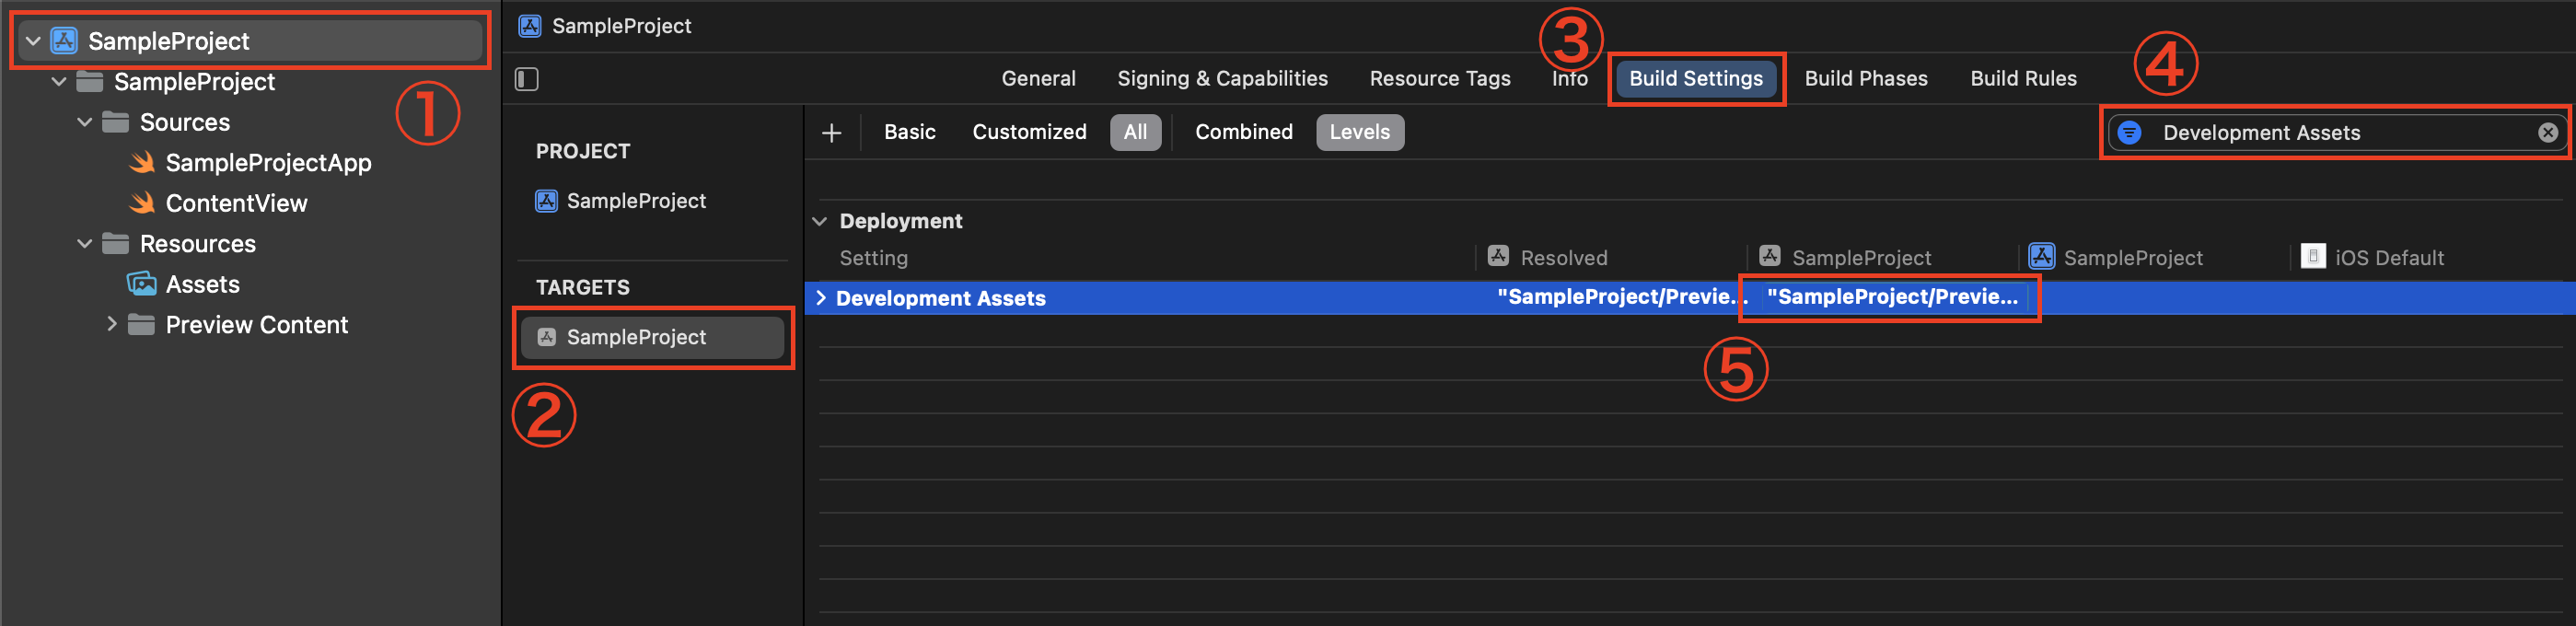Toggle the All settings filter
This screenshot has height=626, width=2576.
1135,132
